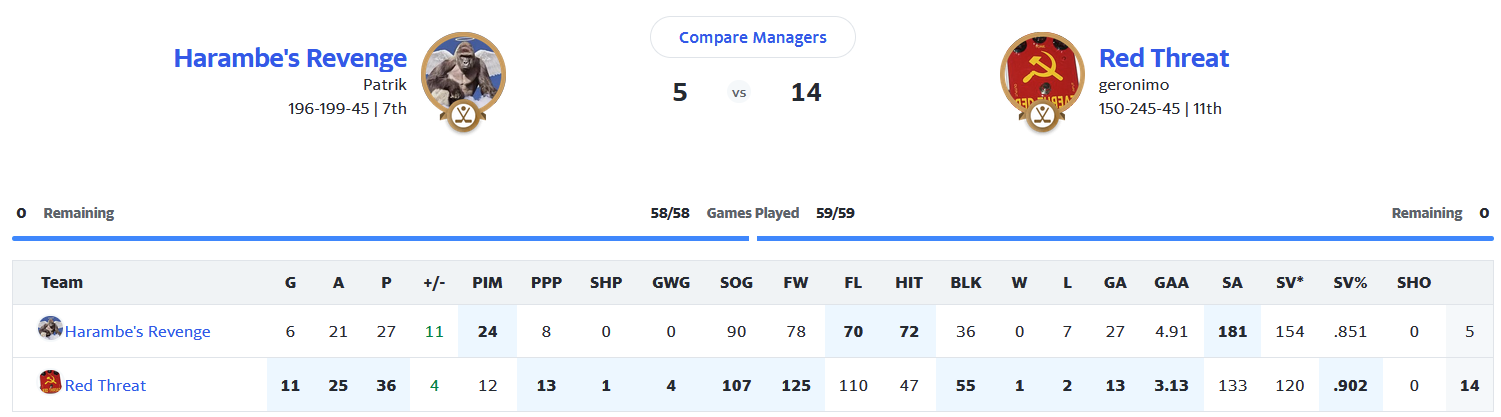The image size is (1501, 417).
Task: Click hockey badge under Red Threat avatar
Action: pos(1042,116)
